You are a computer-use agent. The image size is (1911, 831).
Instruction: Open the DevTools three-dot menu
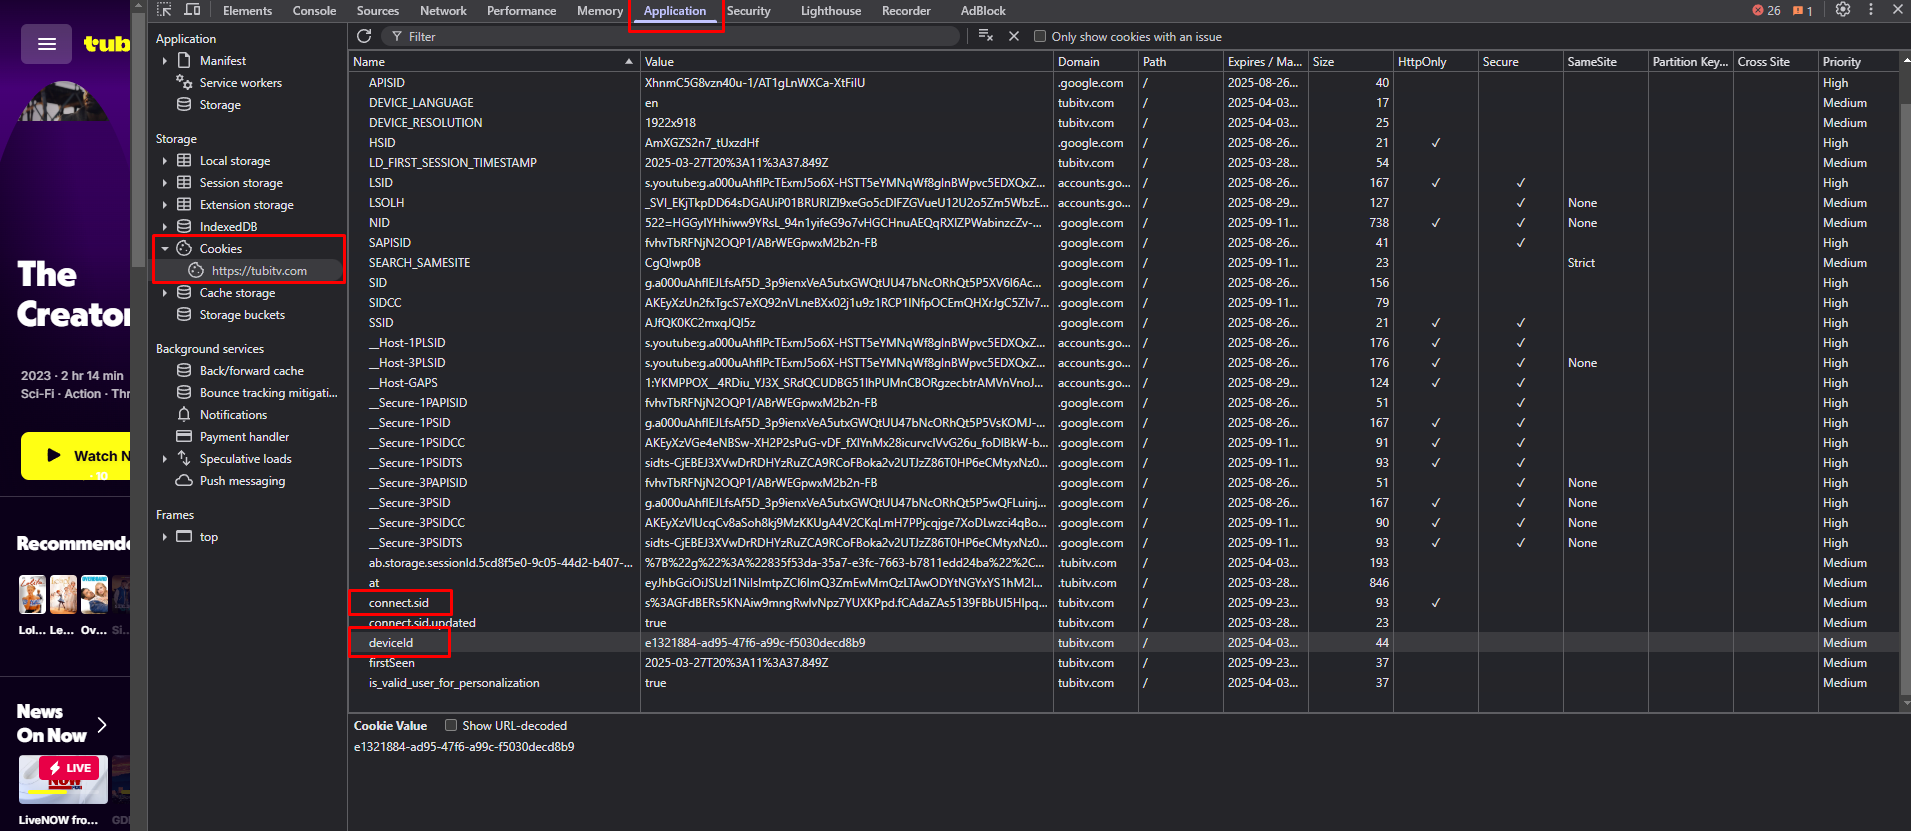1870,10
